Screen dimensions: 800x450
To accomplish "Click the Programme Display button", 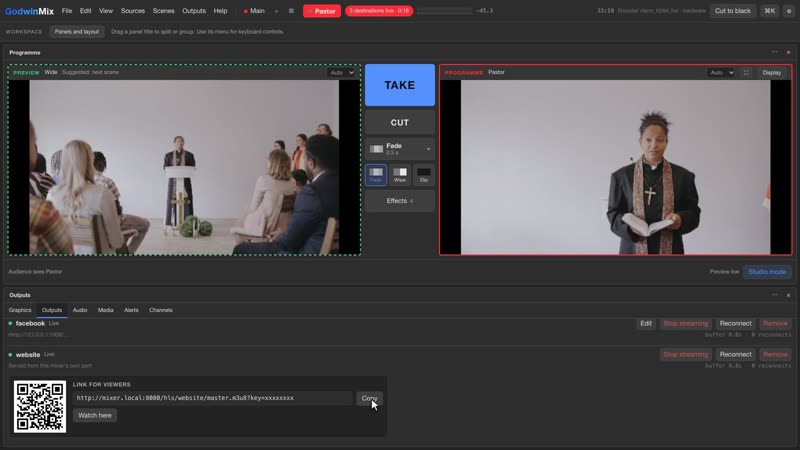I will pos(771,72).
